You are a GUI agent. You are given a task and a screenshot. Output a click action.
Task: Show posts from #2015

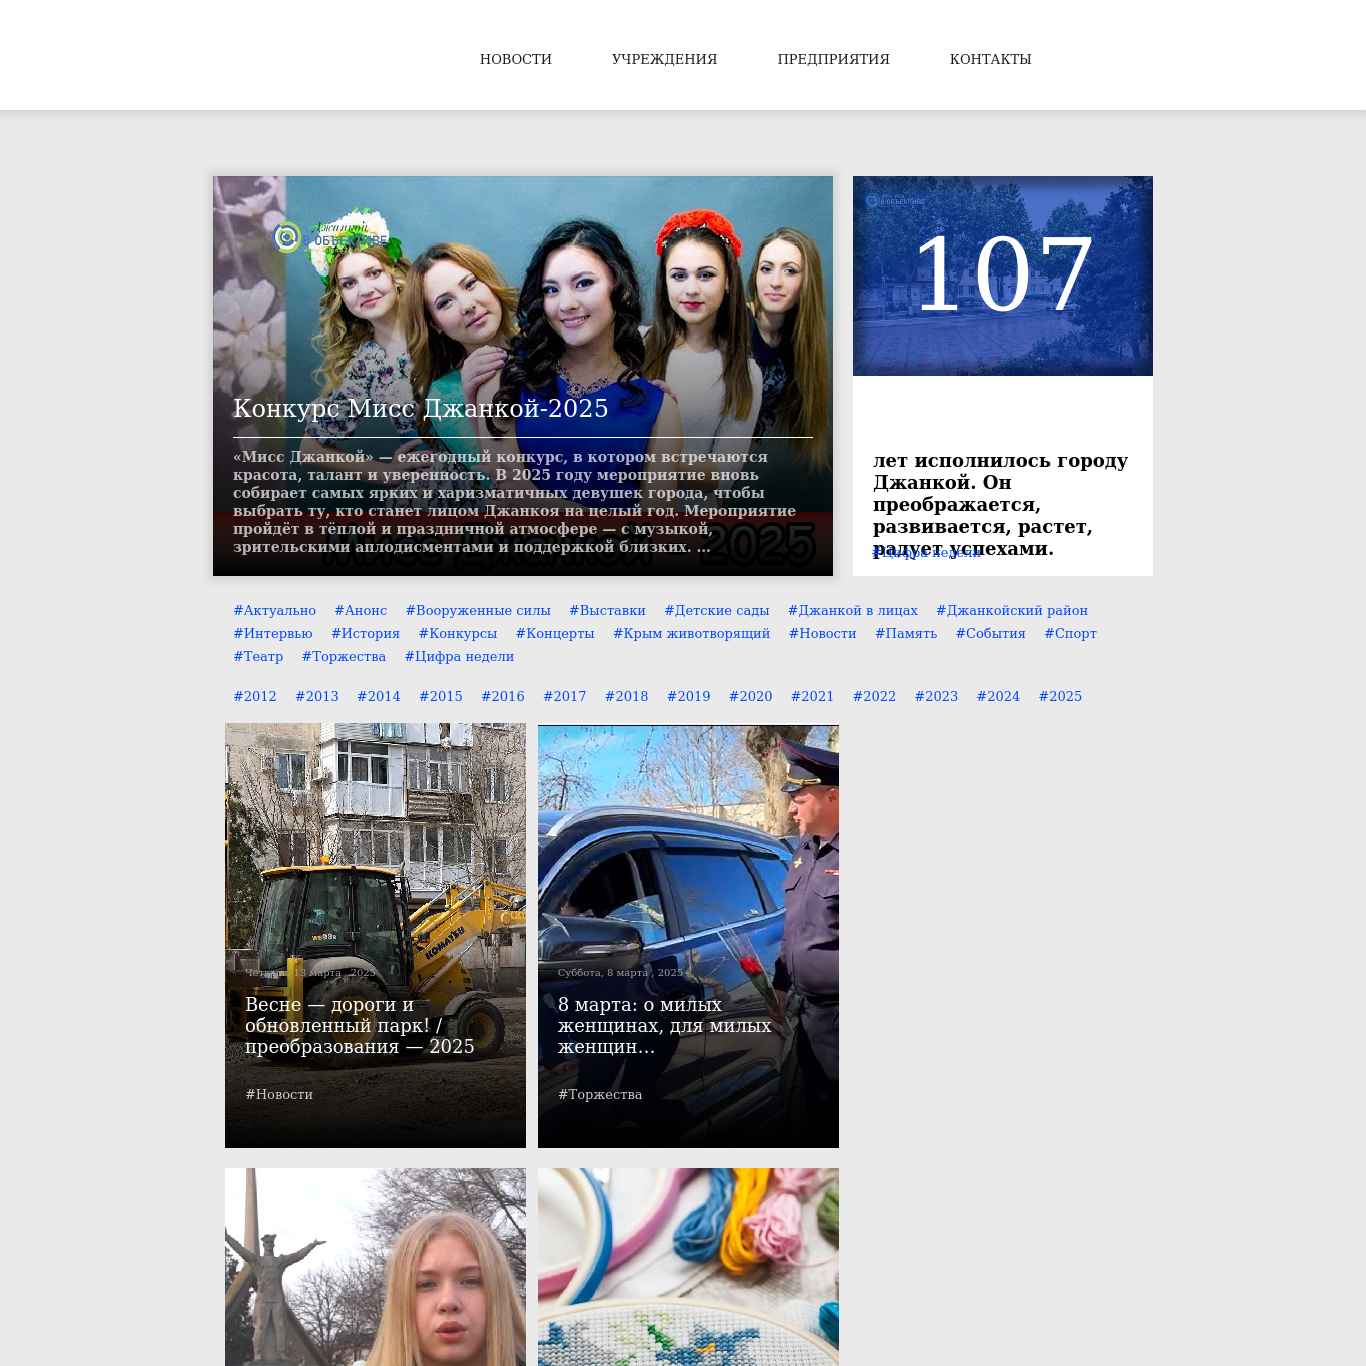coord(441,696)
